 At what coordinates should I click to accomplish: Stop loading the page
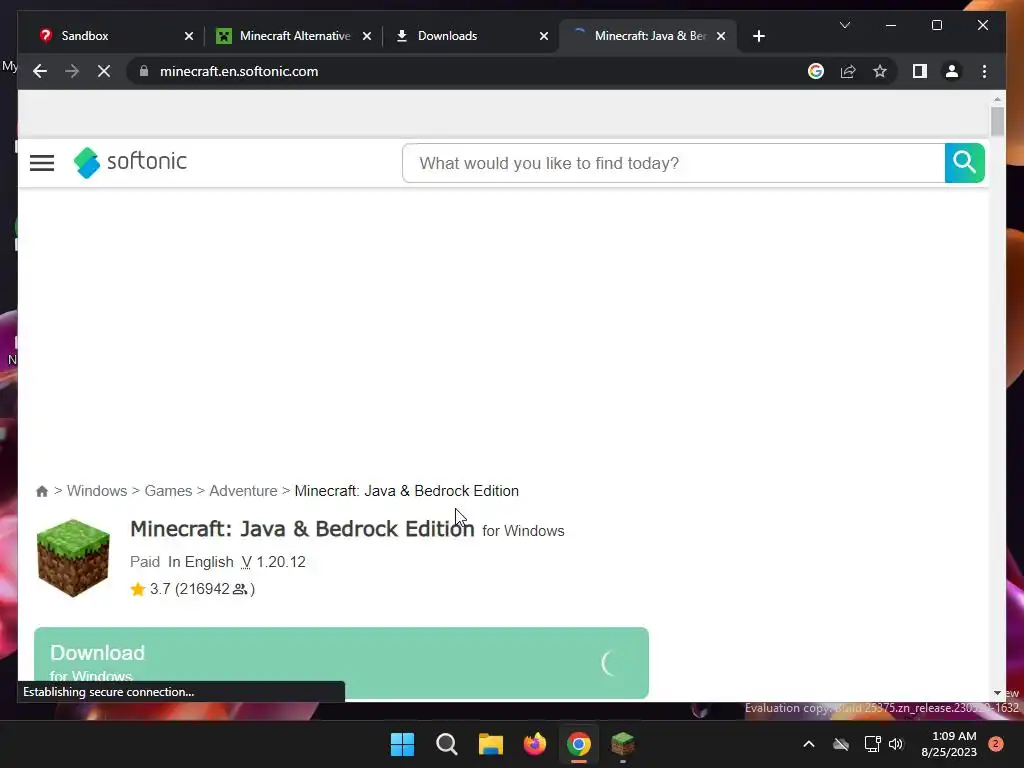click(104, 71)
